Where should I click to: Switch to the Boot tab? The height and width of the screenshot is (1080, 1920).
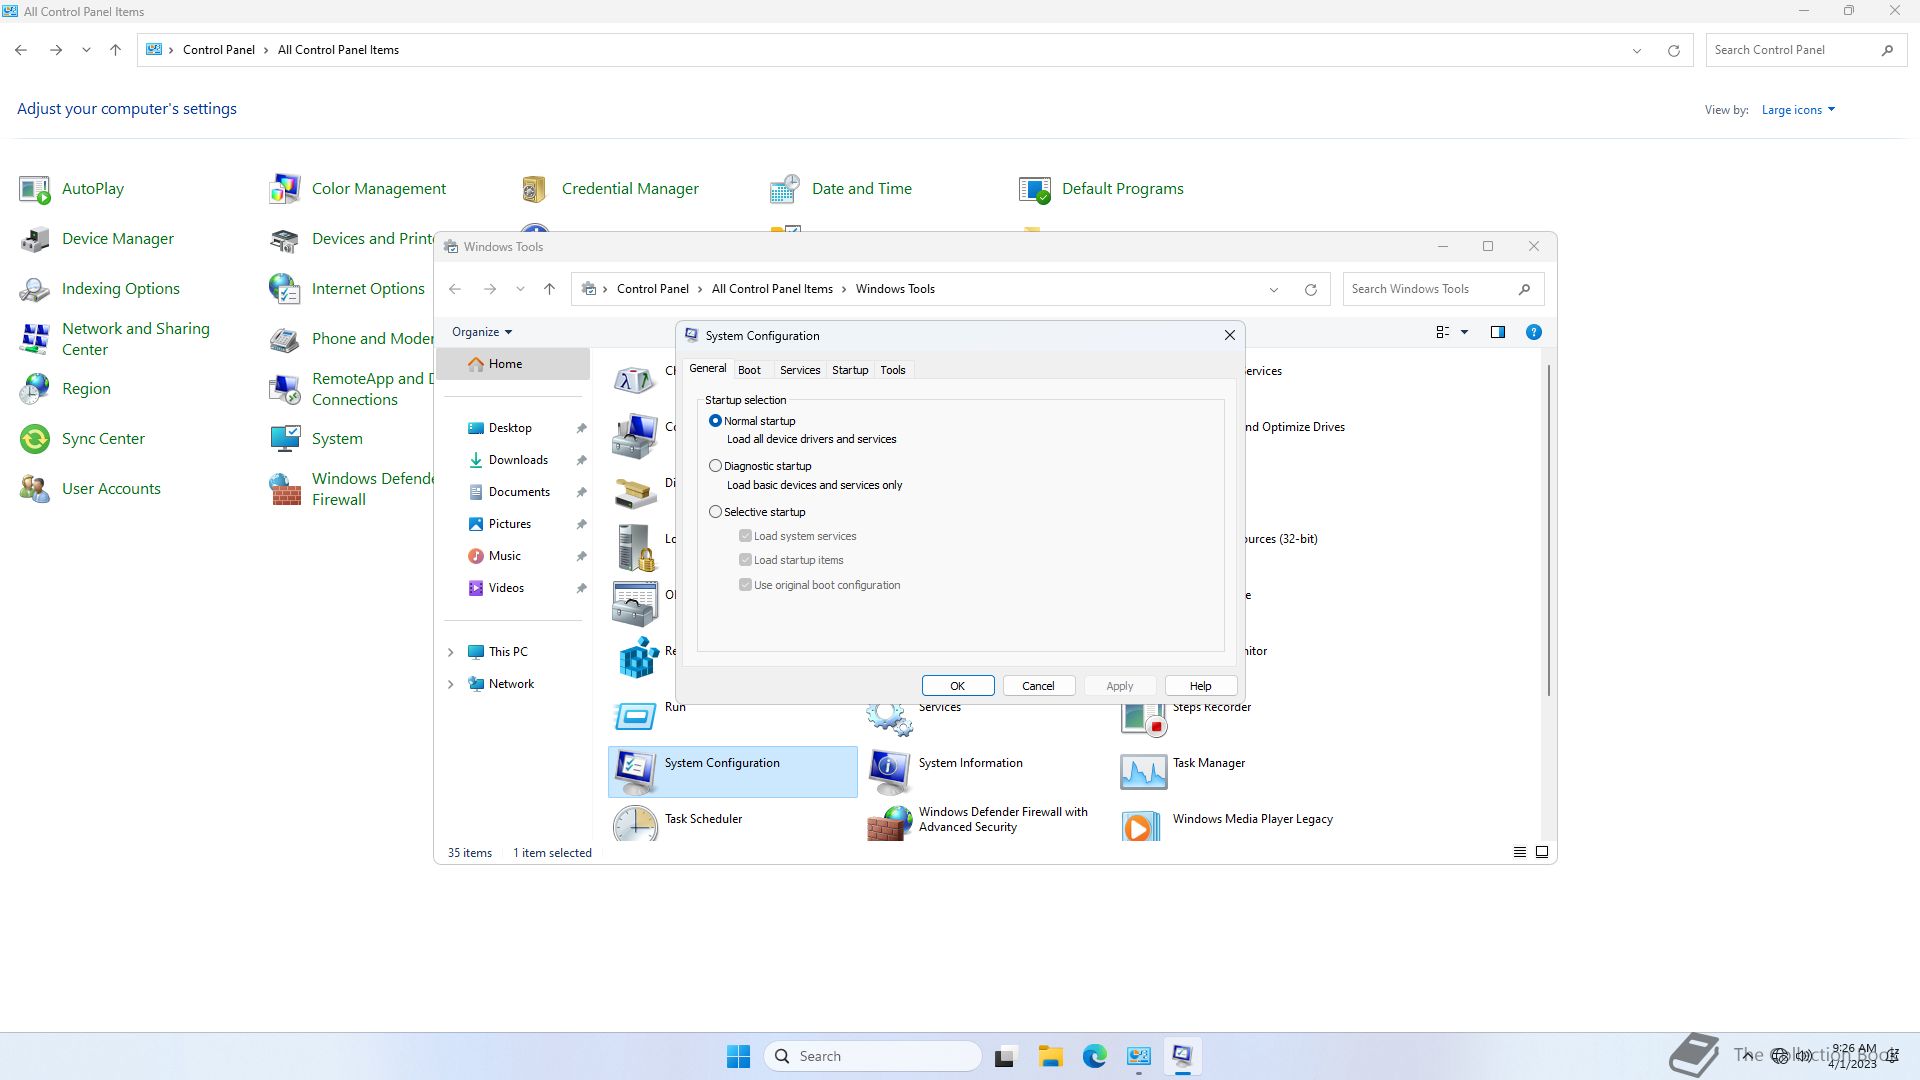tap(749, 370)
